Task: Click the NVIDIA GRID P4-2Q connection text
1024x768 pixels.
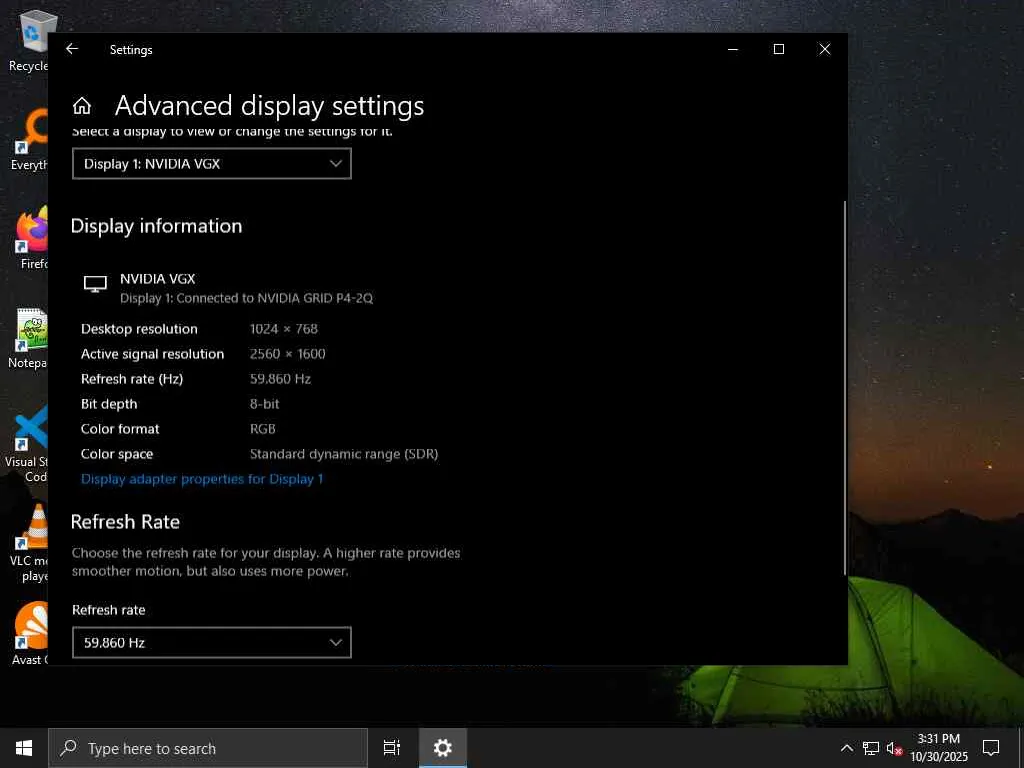Action: tap(246, 298)
